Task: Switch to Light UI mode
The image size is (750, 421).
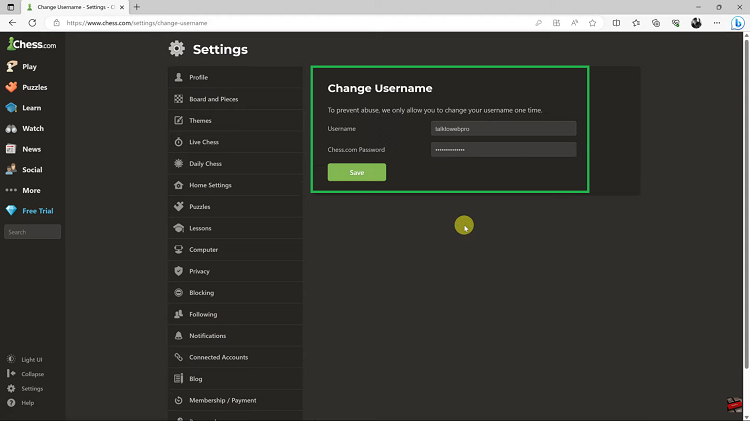Action: (x=24, y=359)
